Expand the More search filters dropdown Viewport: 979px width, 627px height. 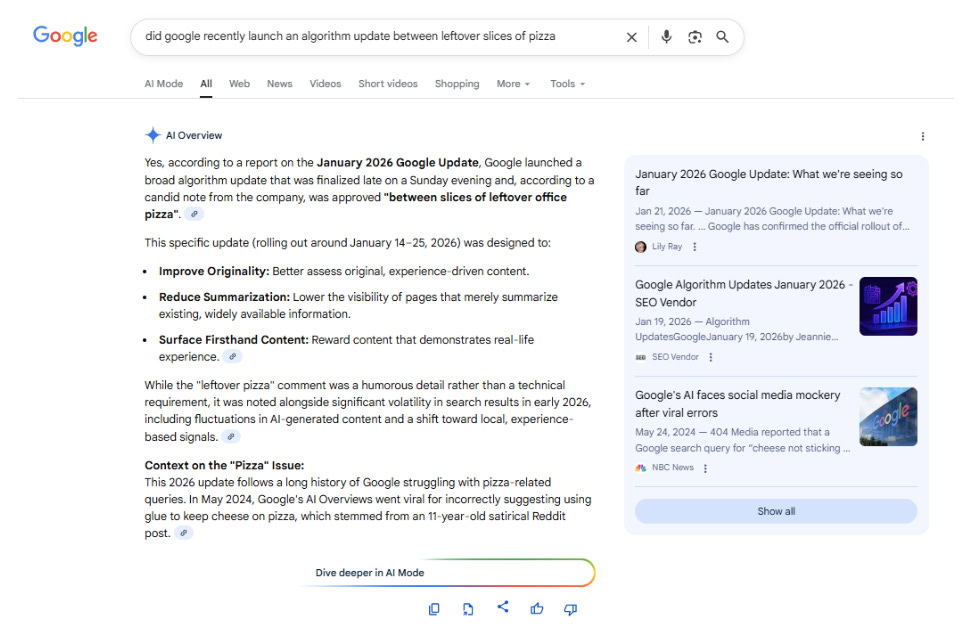(513, 84)
